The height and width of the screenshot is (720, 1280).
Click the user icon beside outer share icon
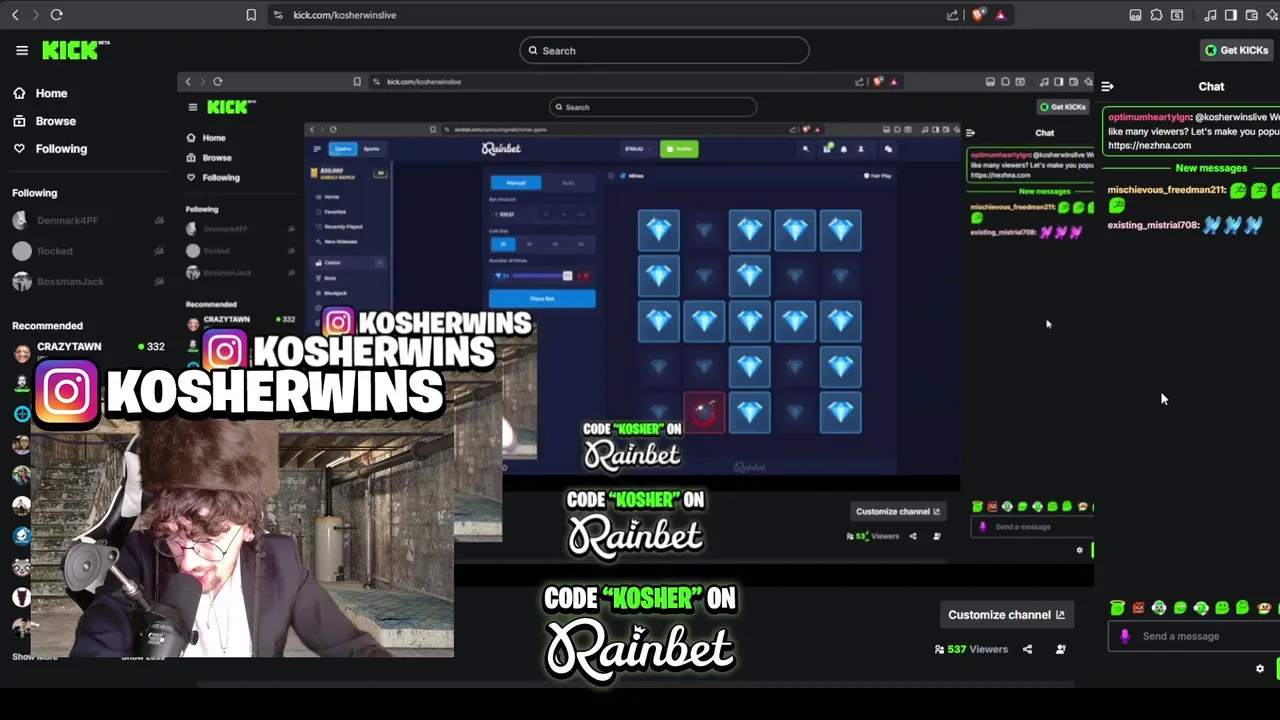[x=1061, y=649]
